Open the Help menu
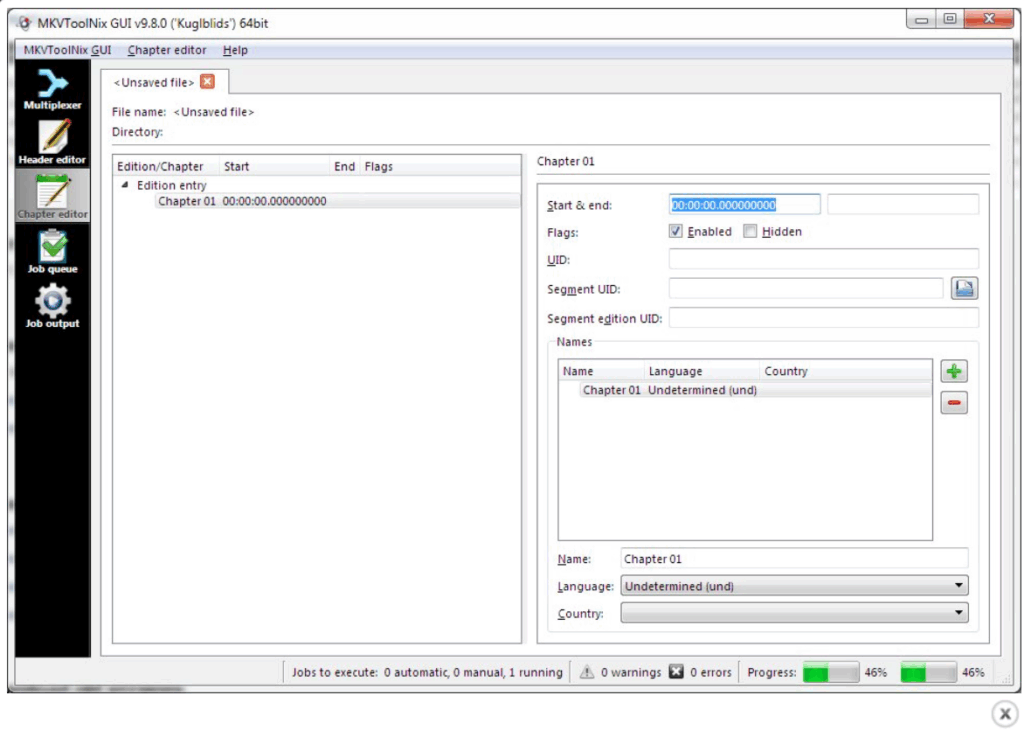This screenshot has height=730, width=1024. pos(234,50)
